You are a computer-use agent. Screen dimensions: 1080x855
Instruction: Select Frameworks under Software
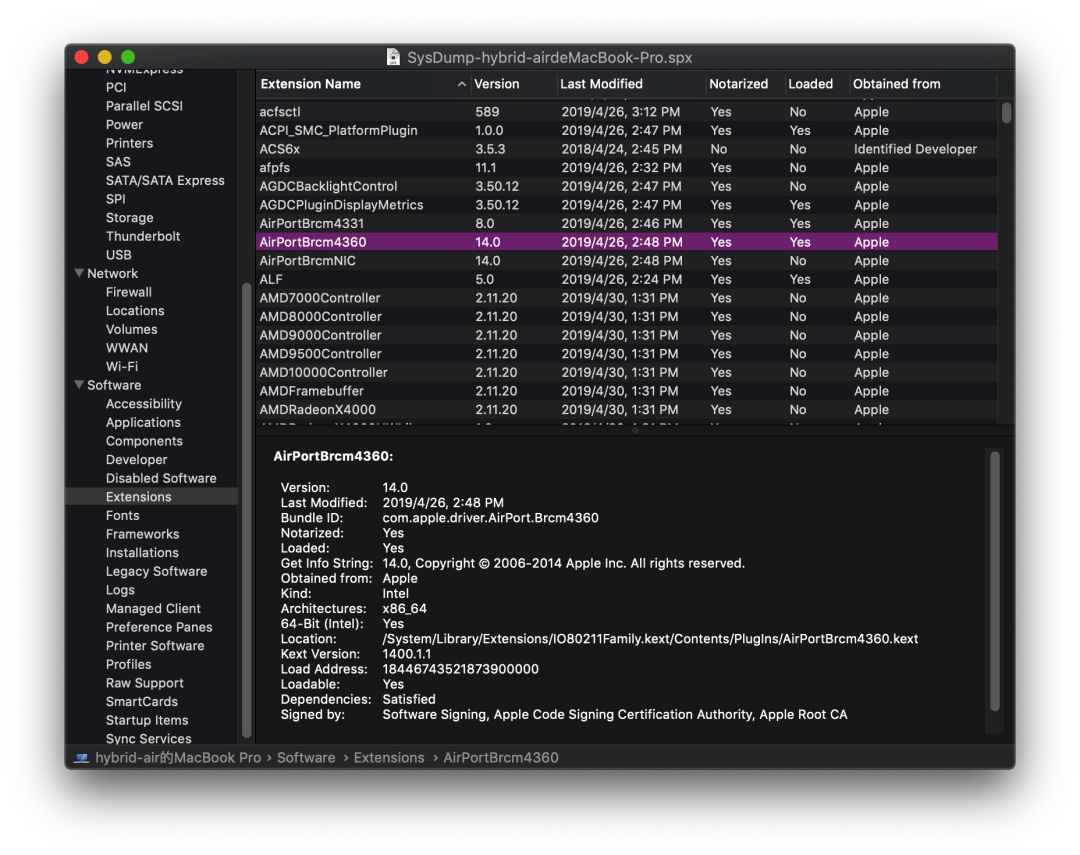click(x=143, y=534)
